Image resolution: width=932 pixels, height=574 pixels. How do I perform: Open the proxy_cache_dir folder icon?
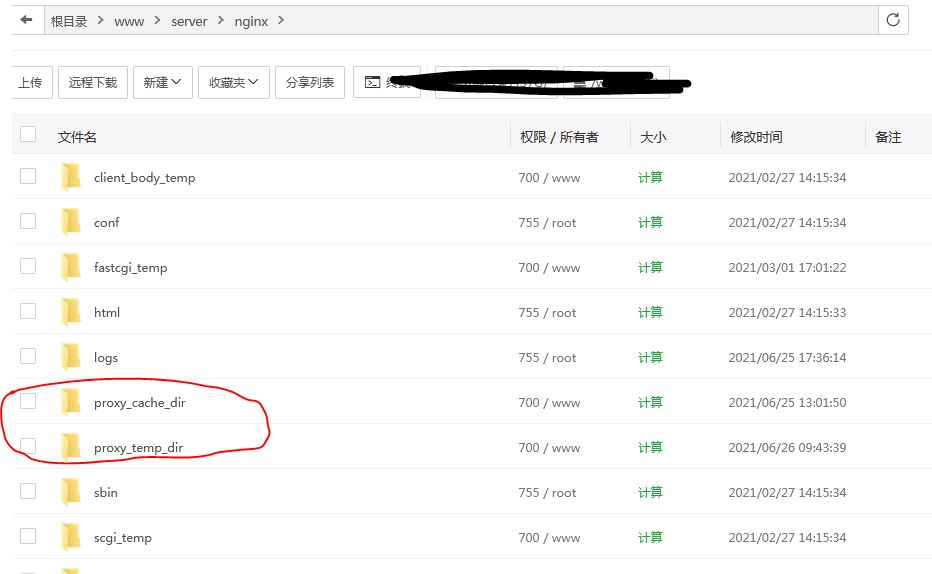pyautogui.click(x=71, y=402)
